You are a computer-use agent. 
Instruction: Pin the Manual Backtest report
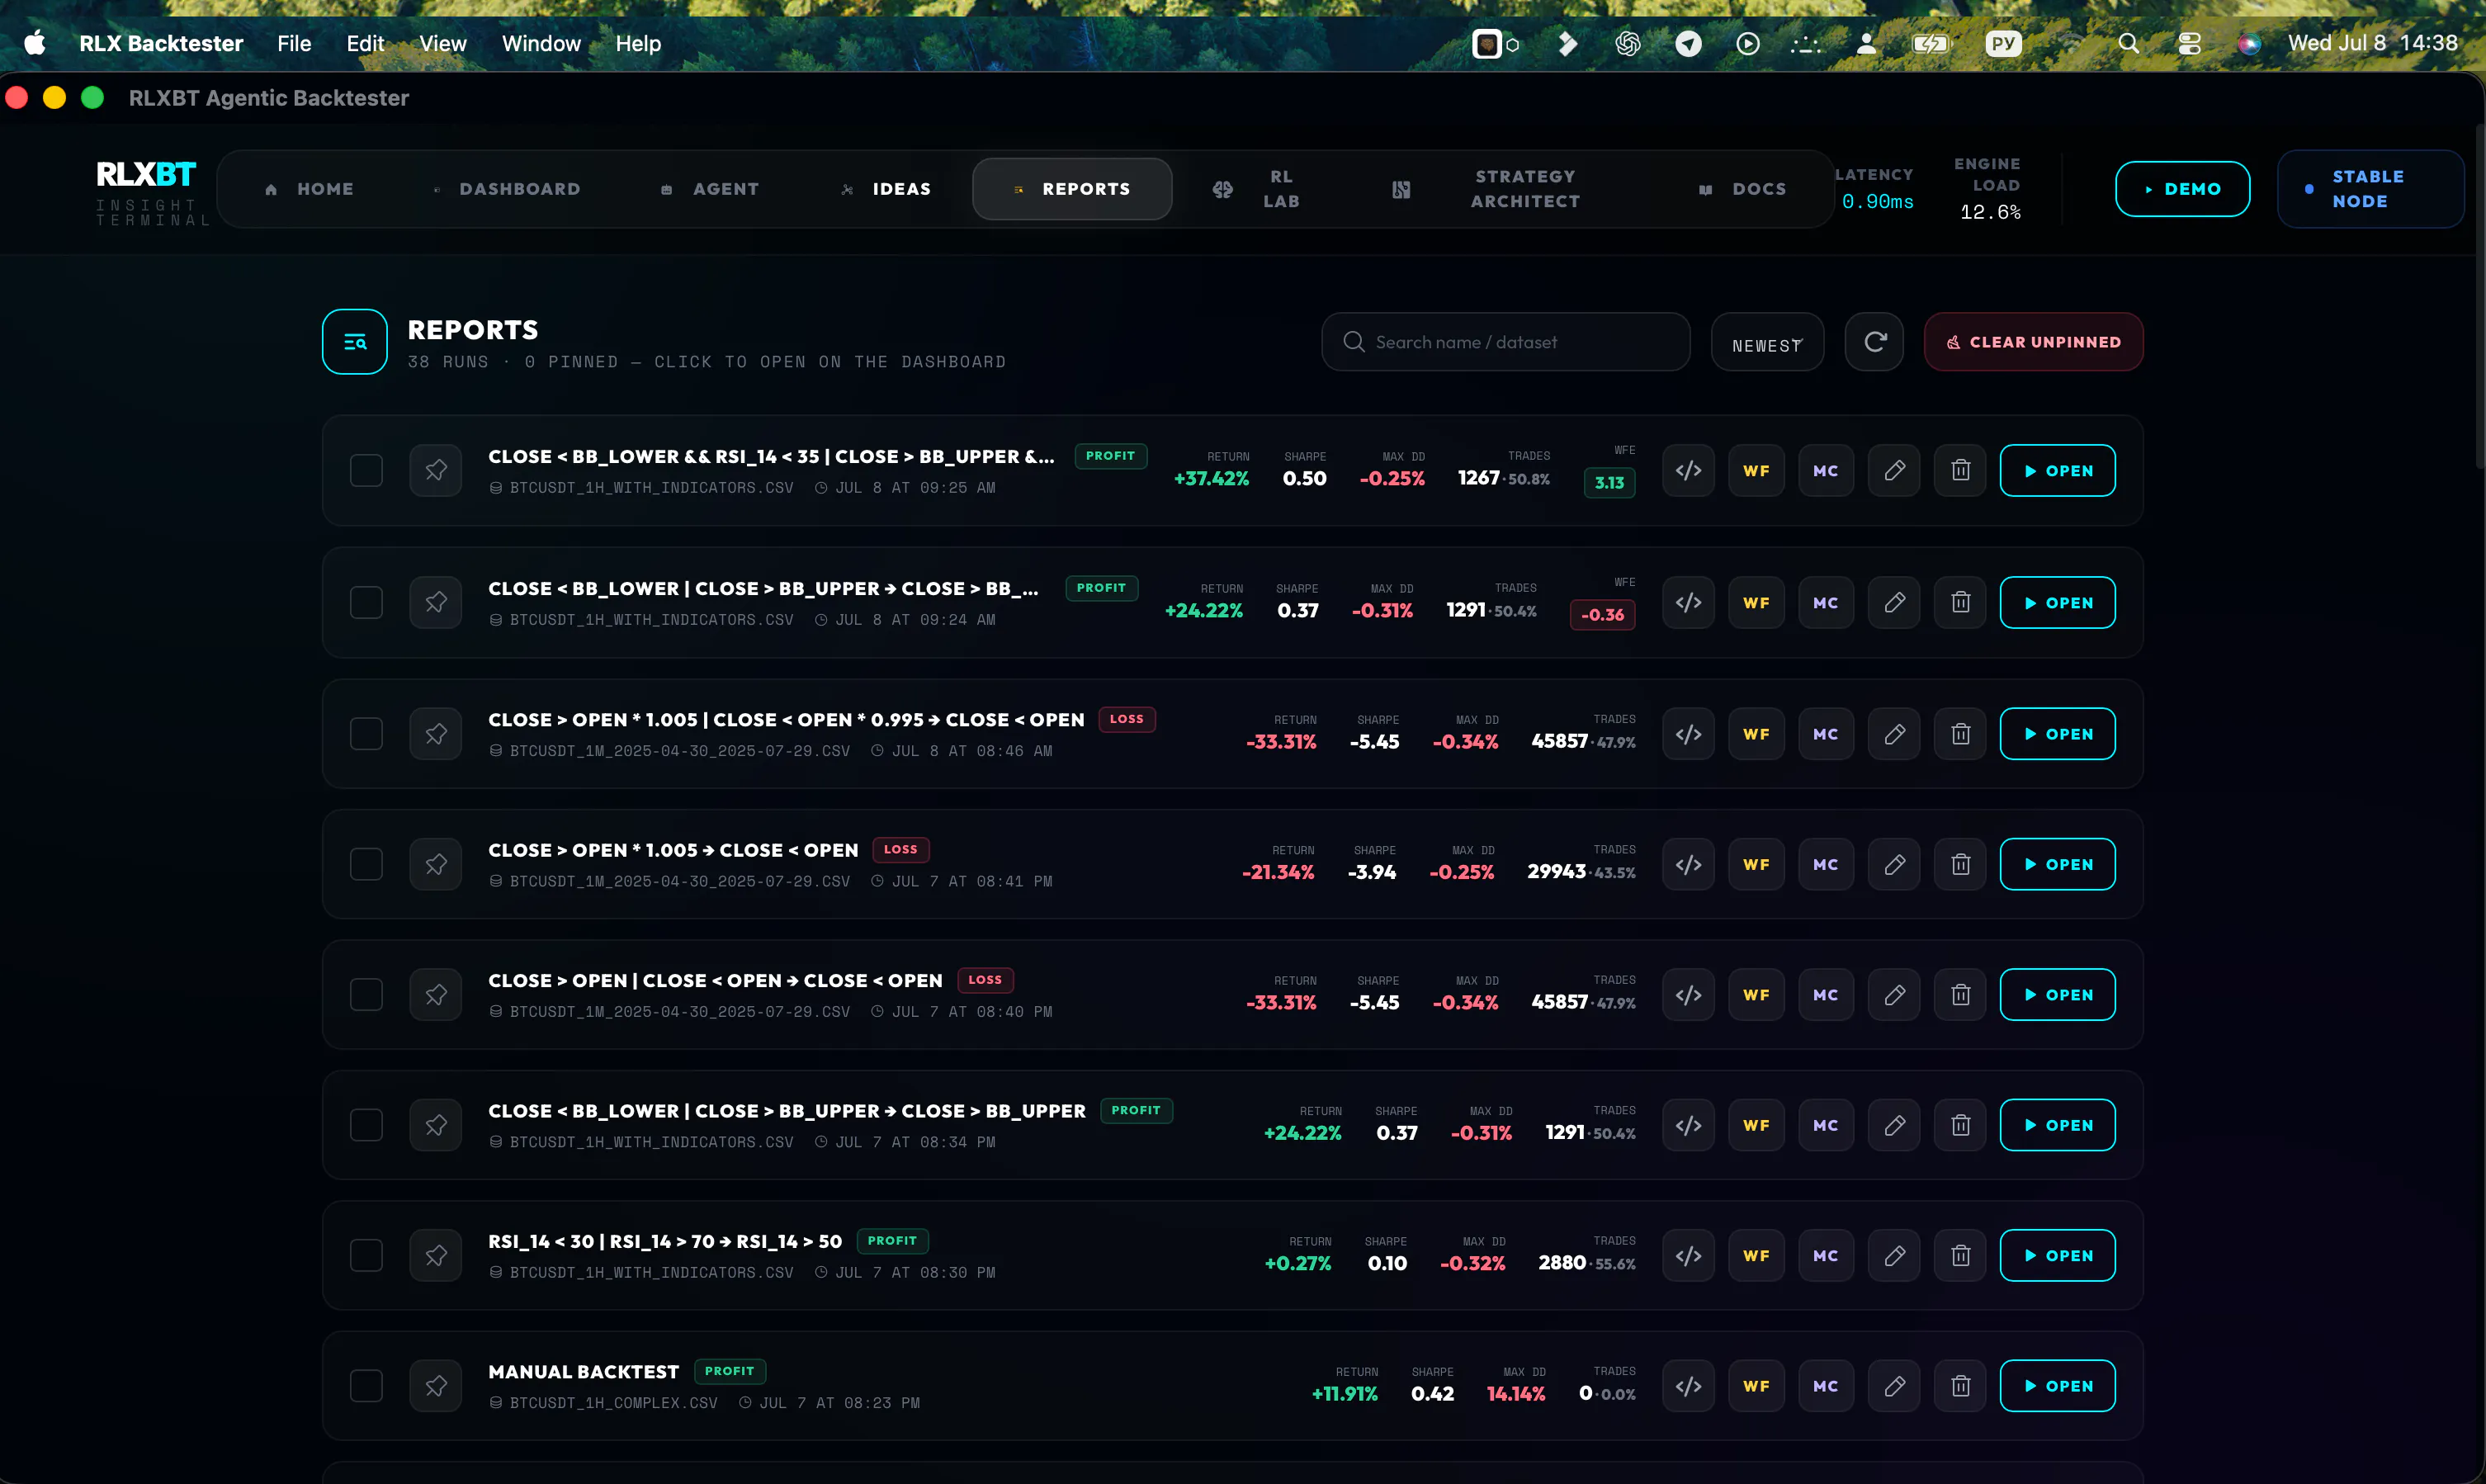click(x=435, y=1386)
